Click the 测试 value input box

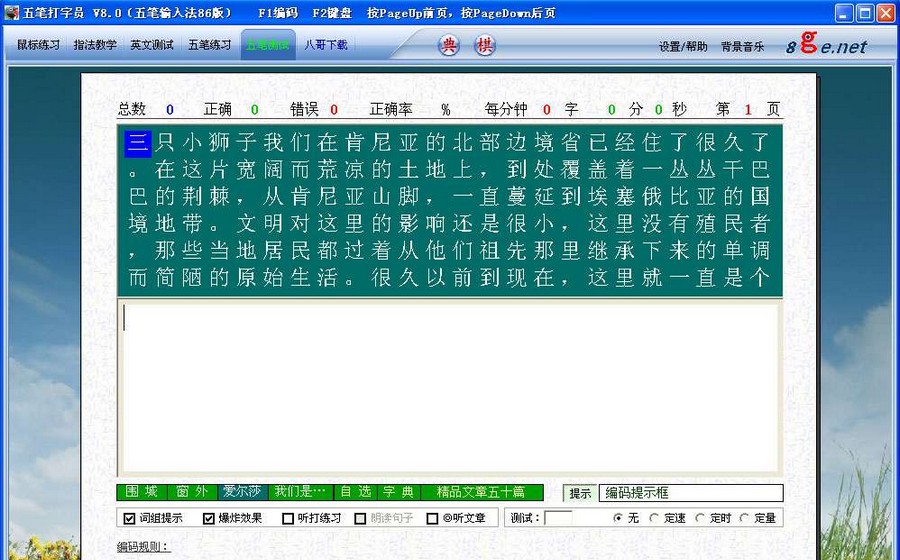558,518
